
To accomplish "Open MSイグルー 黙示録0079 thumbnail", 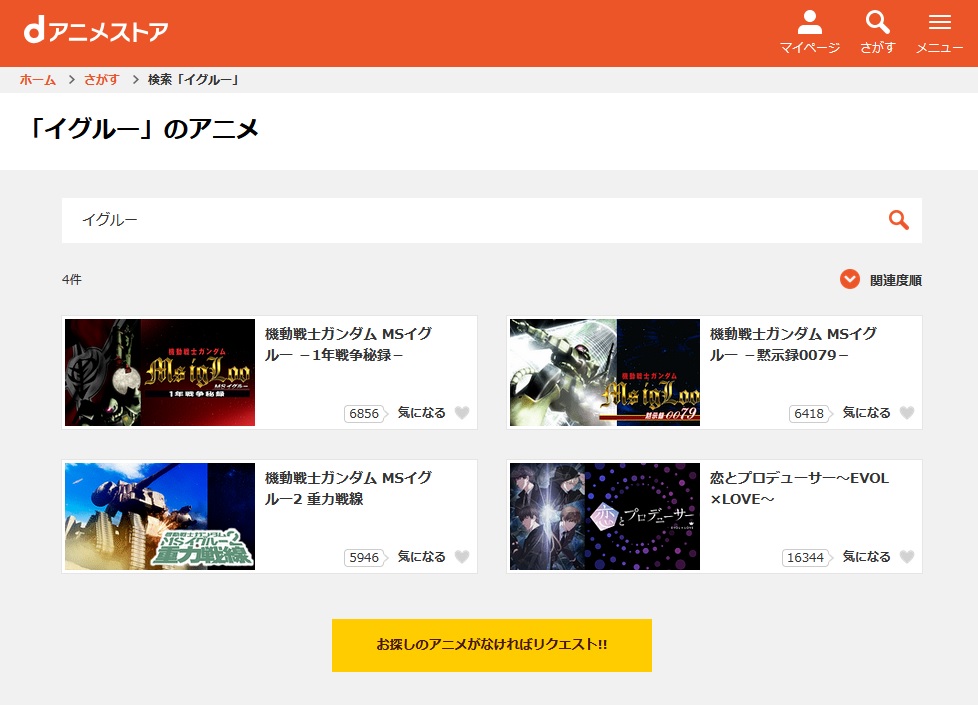I will (x=604, y=372).
